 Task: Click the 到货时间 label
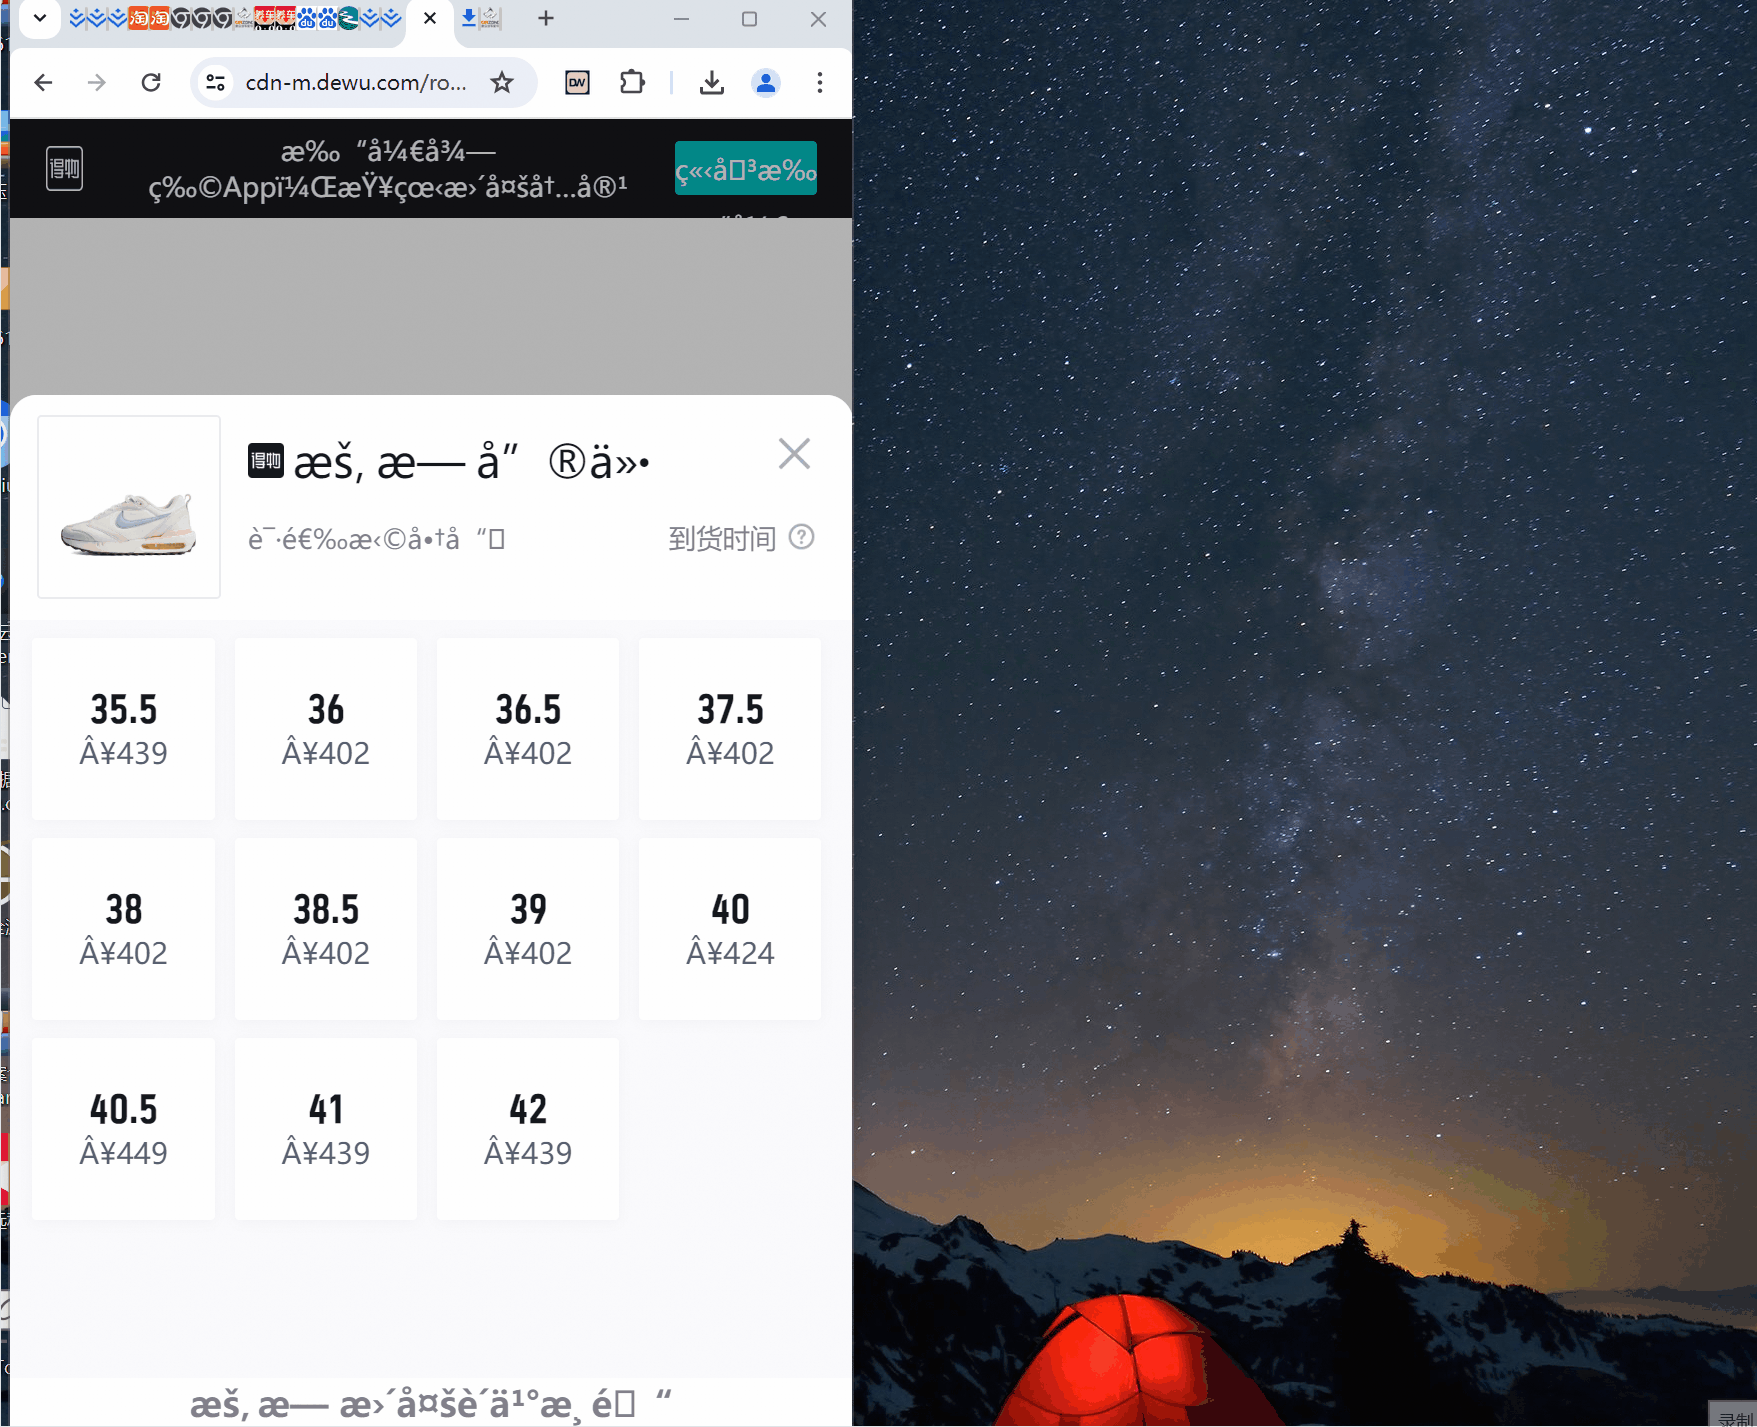(x=722, y=539)
